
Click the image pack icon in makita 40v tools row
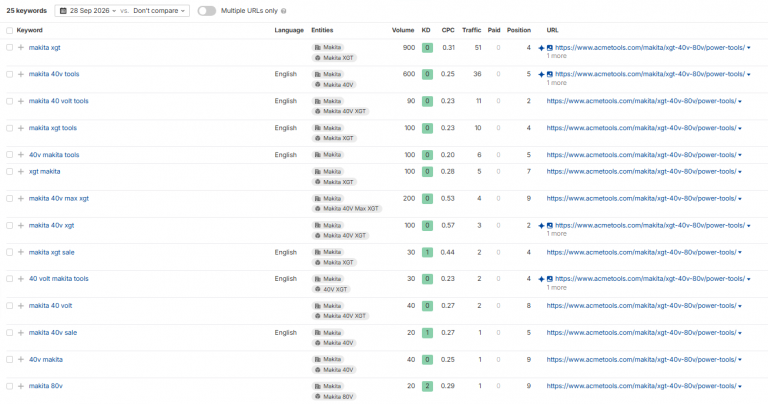pyautogui.click(x=550, y=74)
